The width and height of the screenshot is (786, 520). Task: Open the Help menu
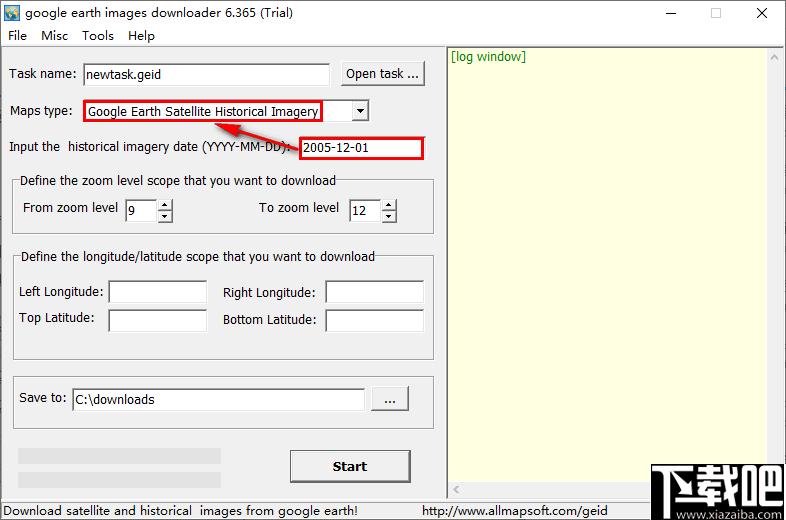click(141, 36)
